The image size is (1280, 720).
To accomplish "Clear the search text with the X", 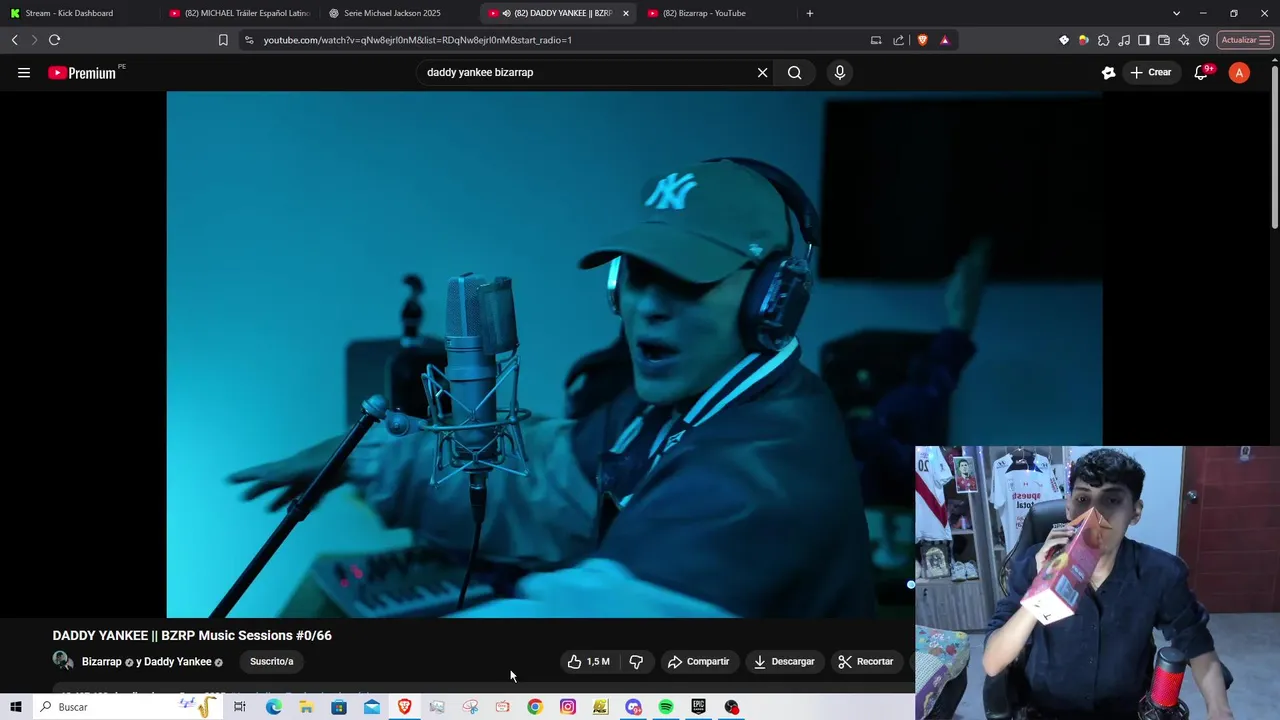I will click(x=762, y=72).
